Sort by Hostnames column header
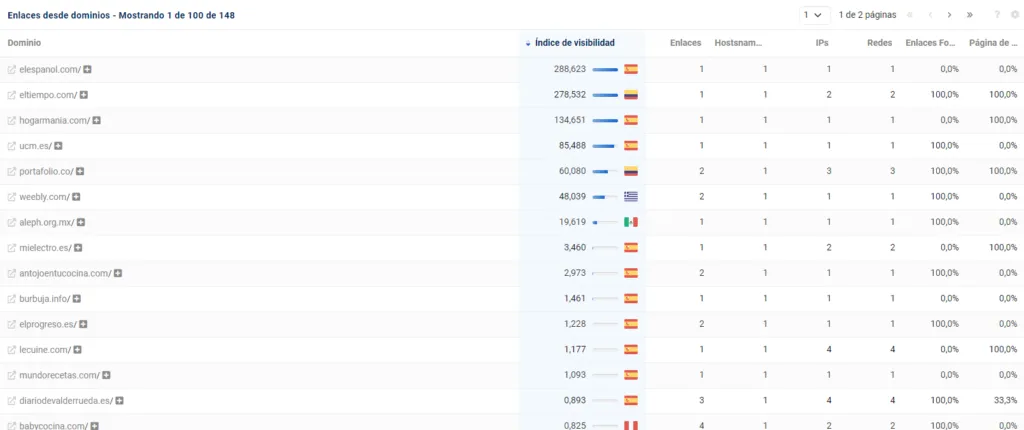This screenshot has width=1024, height=430. pyautogui.click(x=739, y=43)
